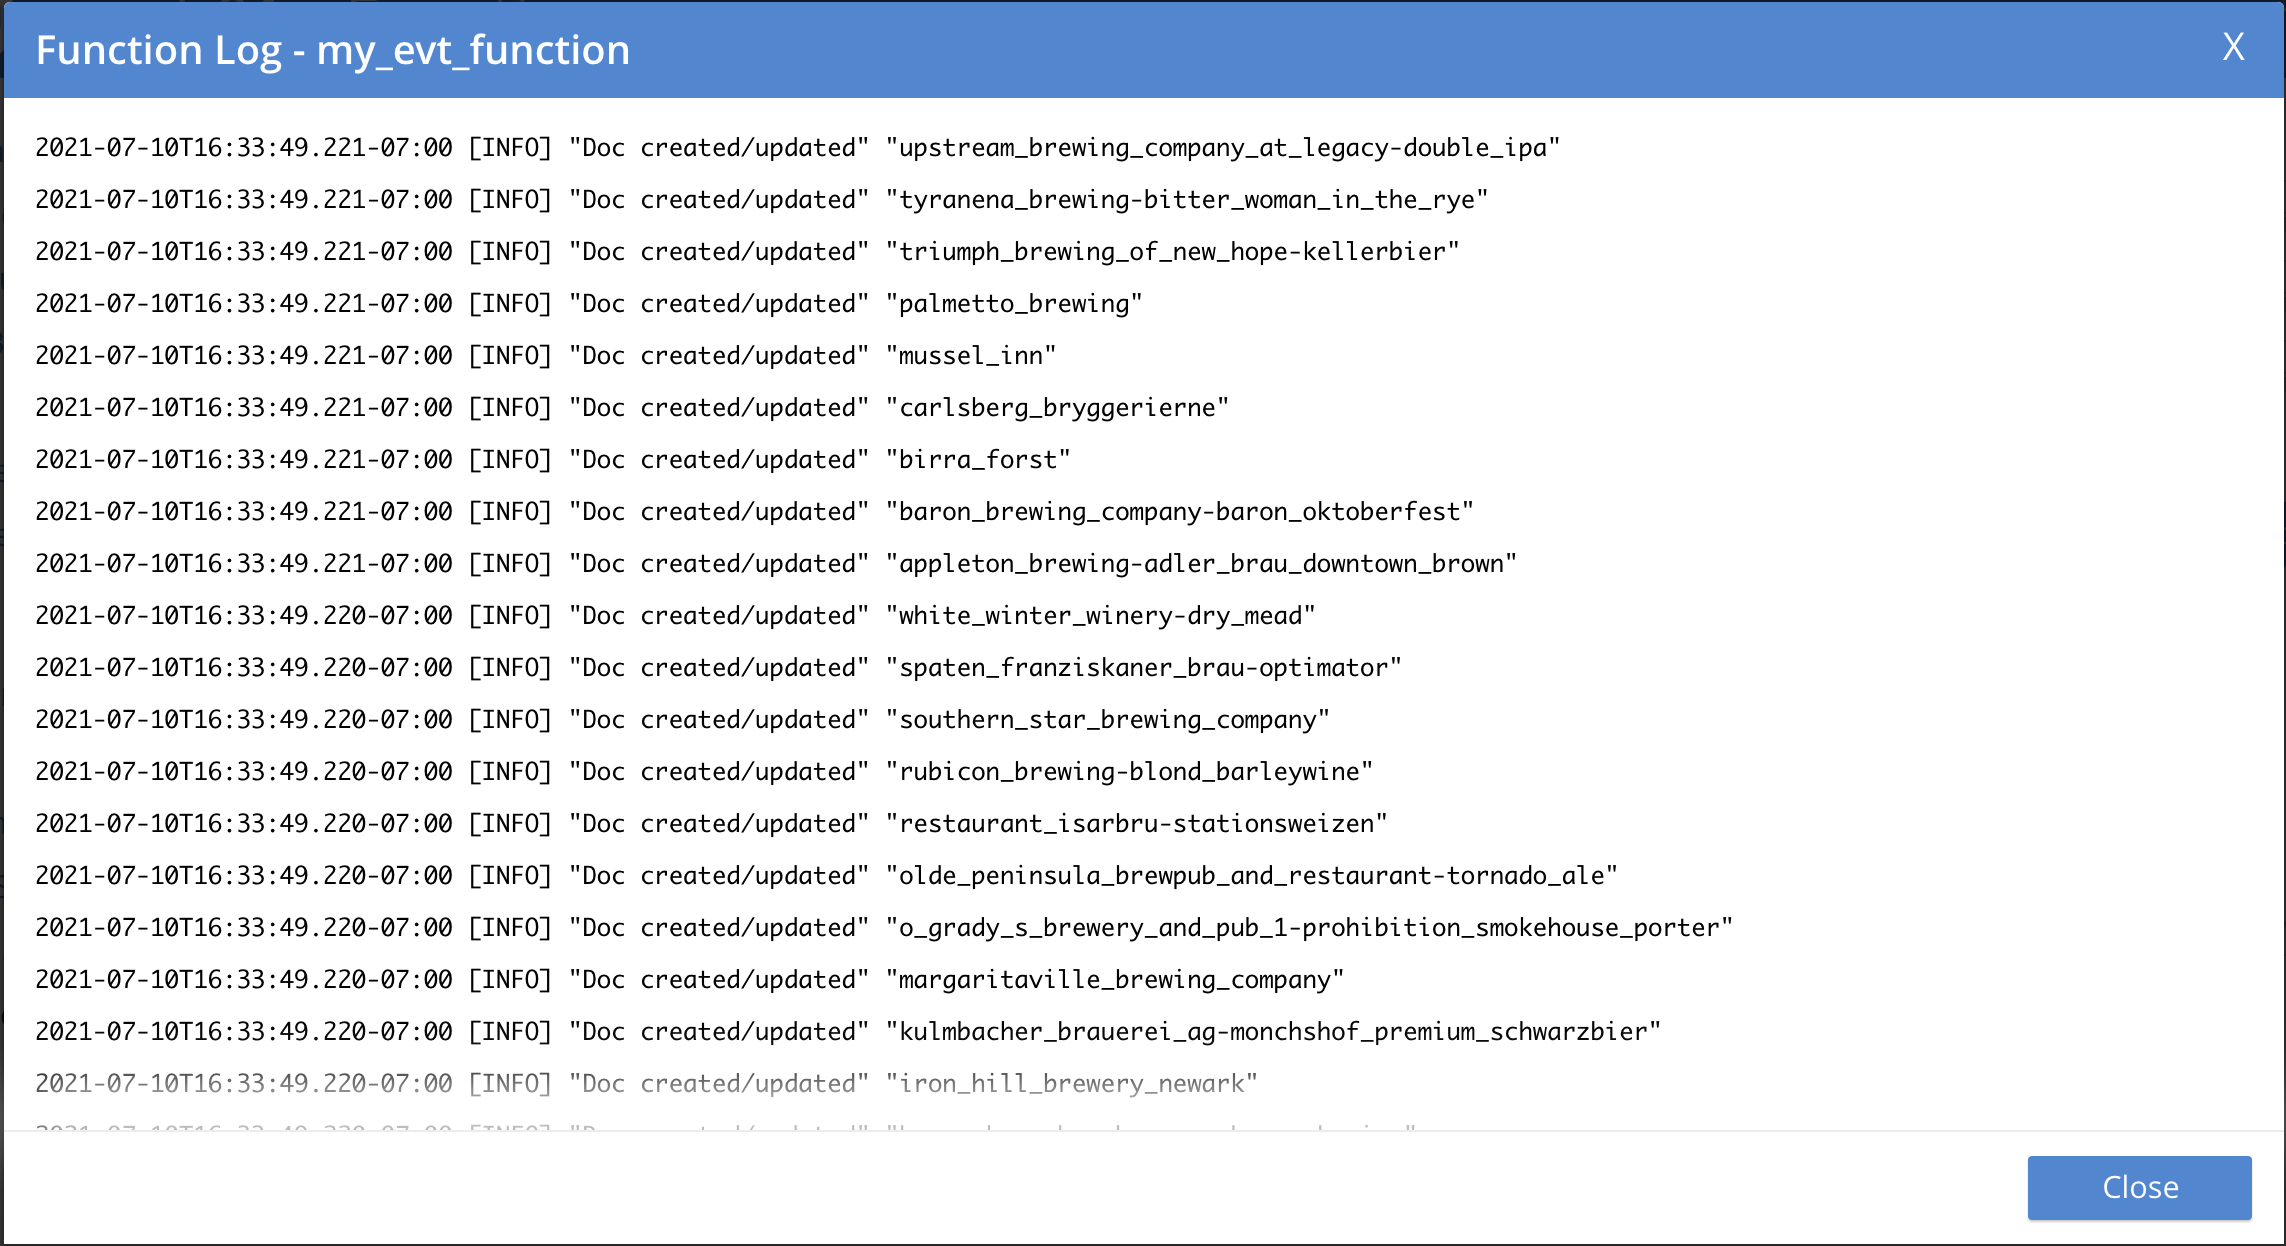Image resolution: width=2286 pixels, height=1246 pixels.
Task: Select the iron_hill_brewery_newark log entry
Action: [x=647, y=1084]
